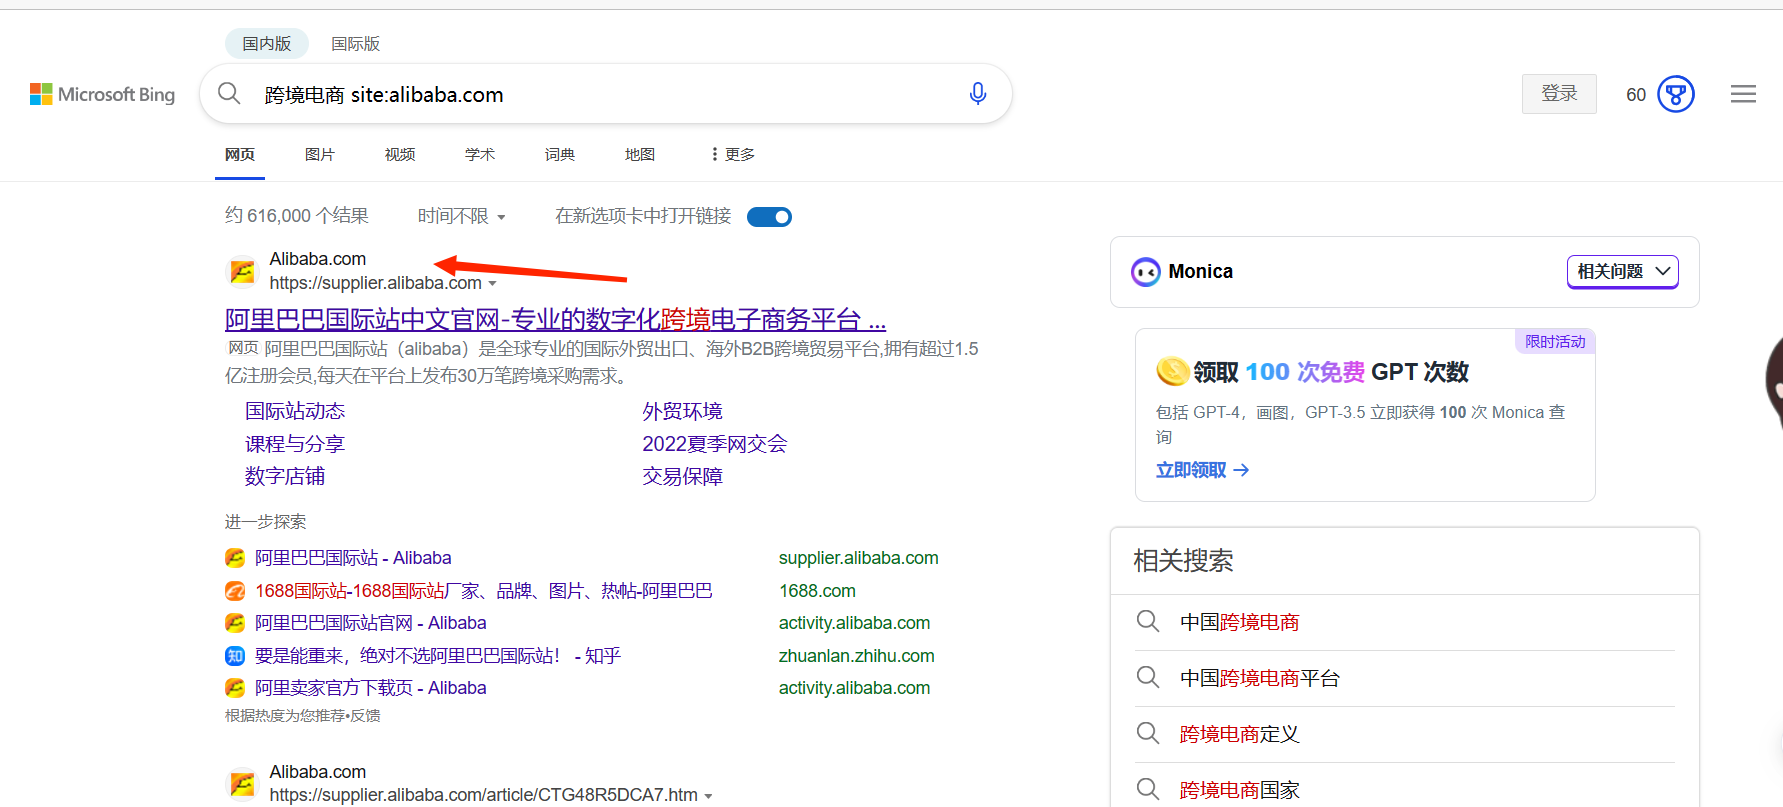Click search icon beside 跨境电商国家
Viewport: 1783px width, 807px height.
pyautogui.click(x=1148, y=790)
